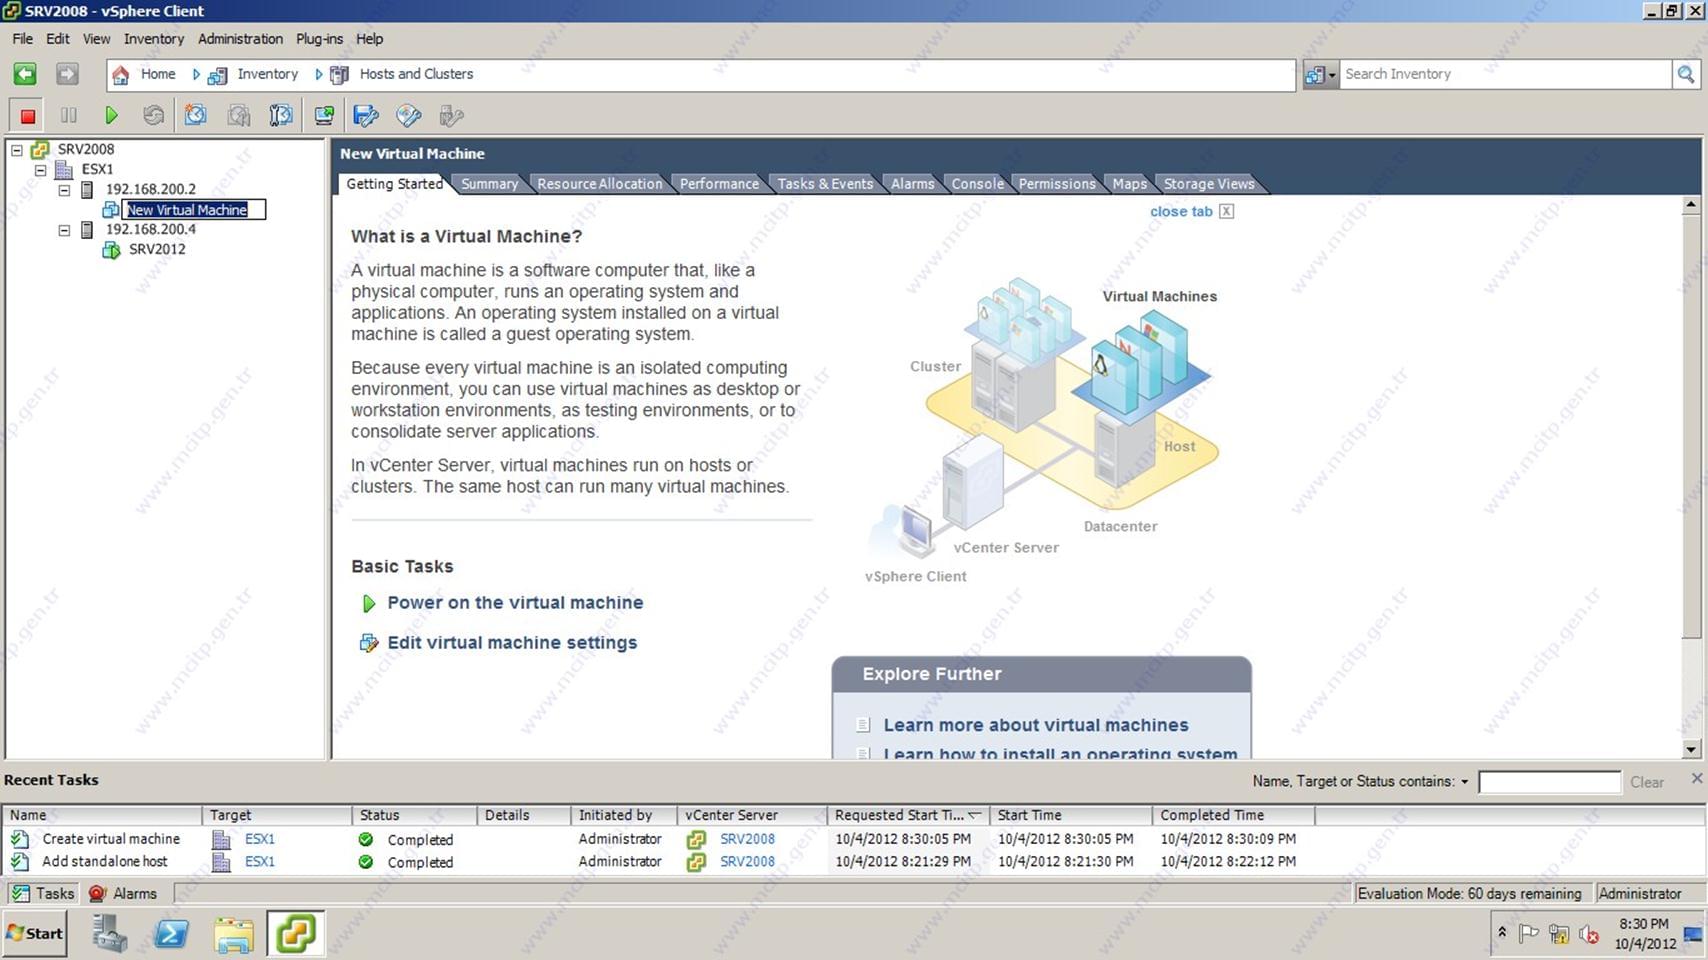Close the Recent Tasks panel
Image resolution: width=1708 pixels, height=960 pixels.
[x=1696, y=778]
